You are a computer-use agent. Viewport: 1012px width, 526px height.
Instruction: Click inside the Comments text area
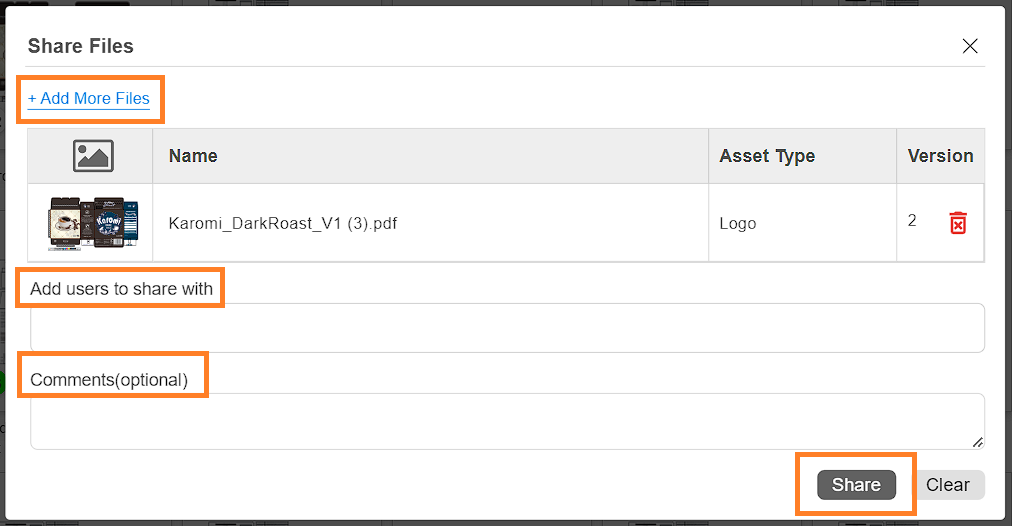pyautogui.click(x=507, y=421)
